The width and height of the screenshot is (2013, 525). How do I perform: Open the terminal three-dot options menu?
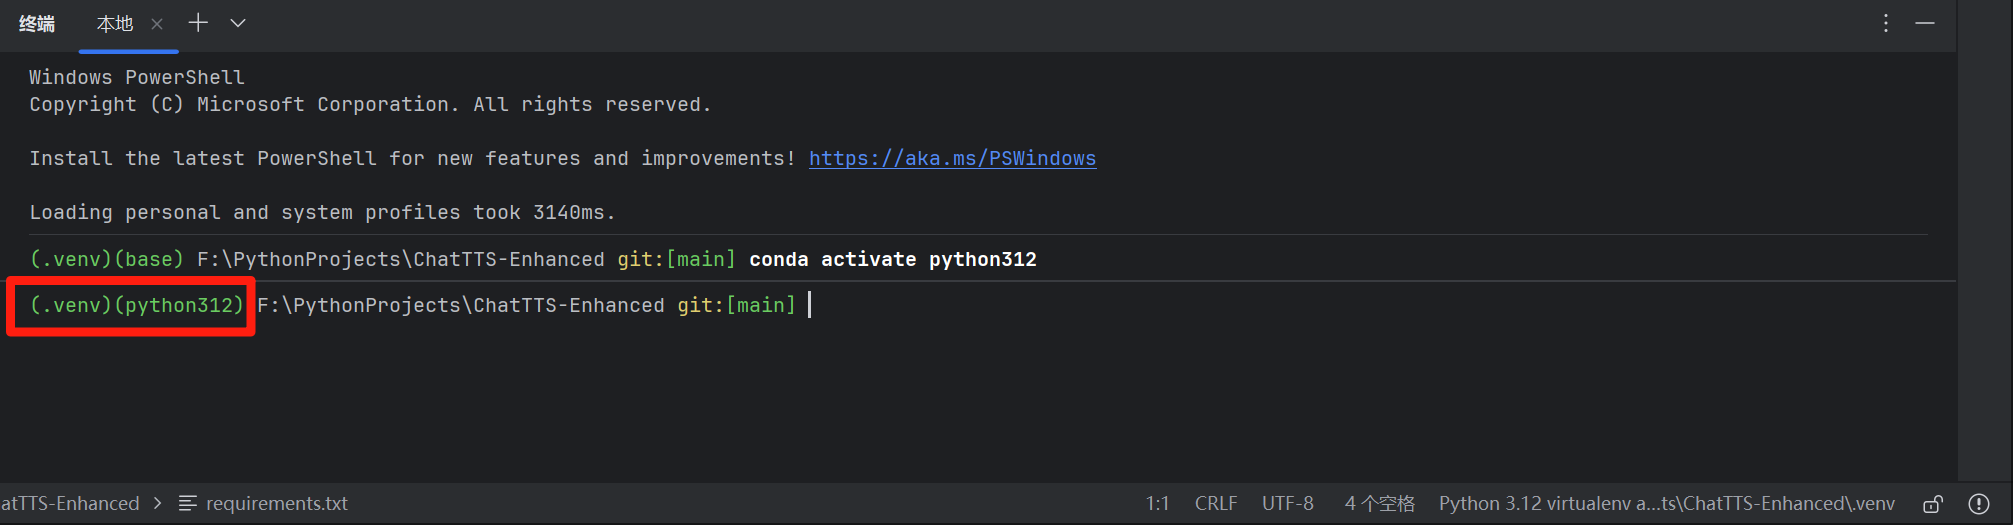(x=1886, y=23)
